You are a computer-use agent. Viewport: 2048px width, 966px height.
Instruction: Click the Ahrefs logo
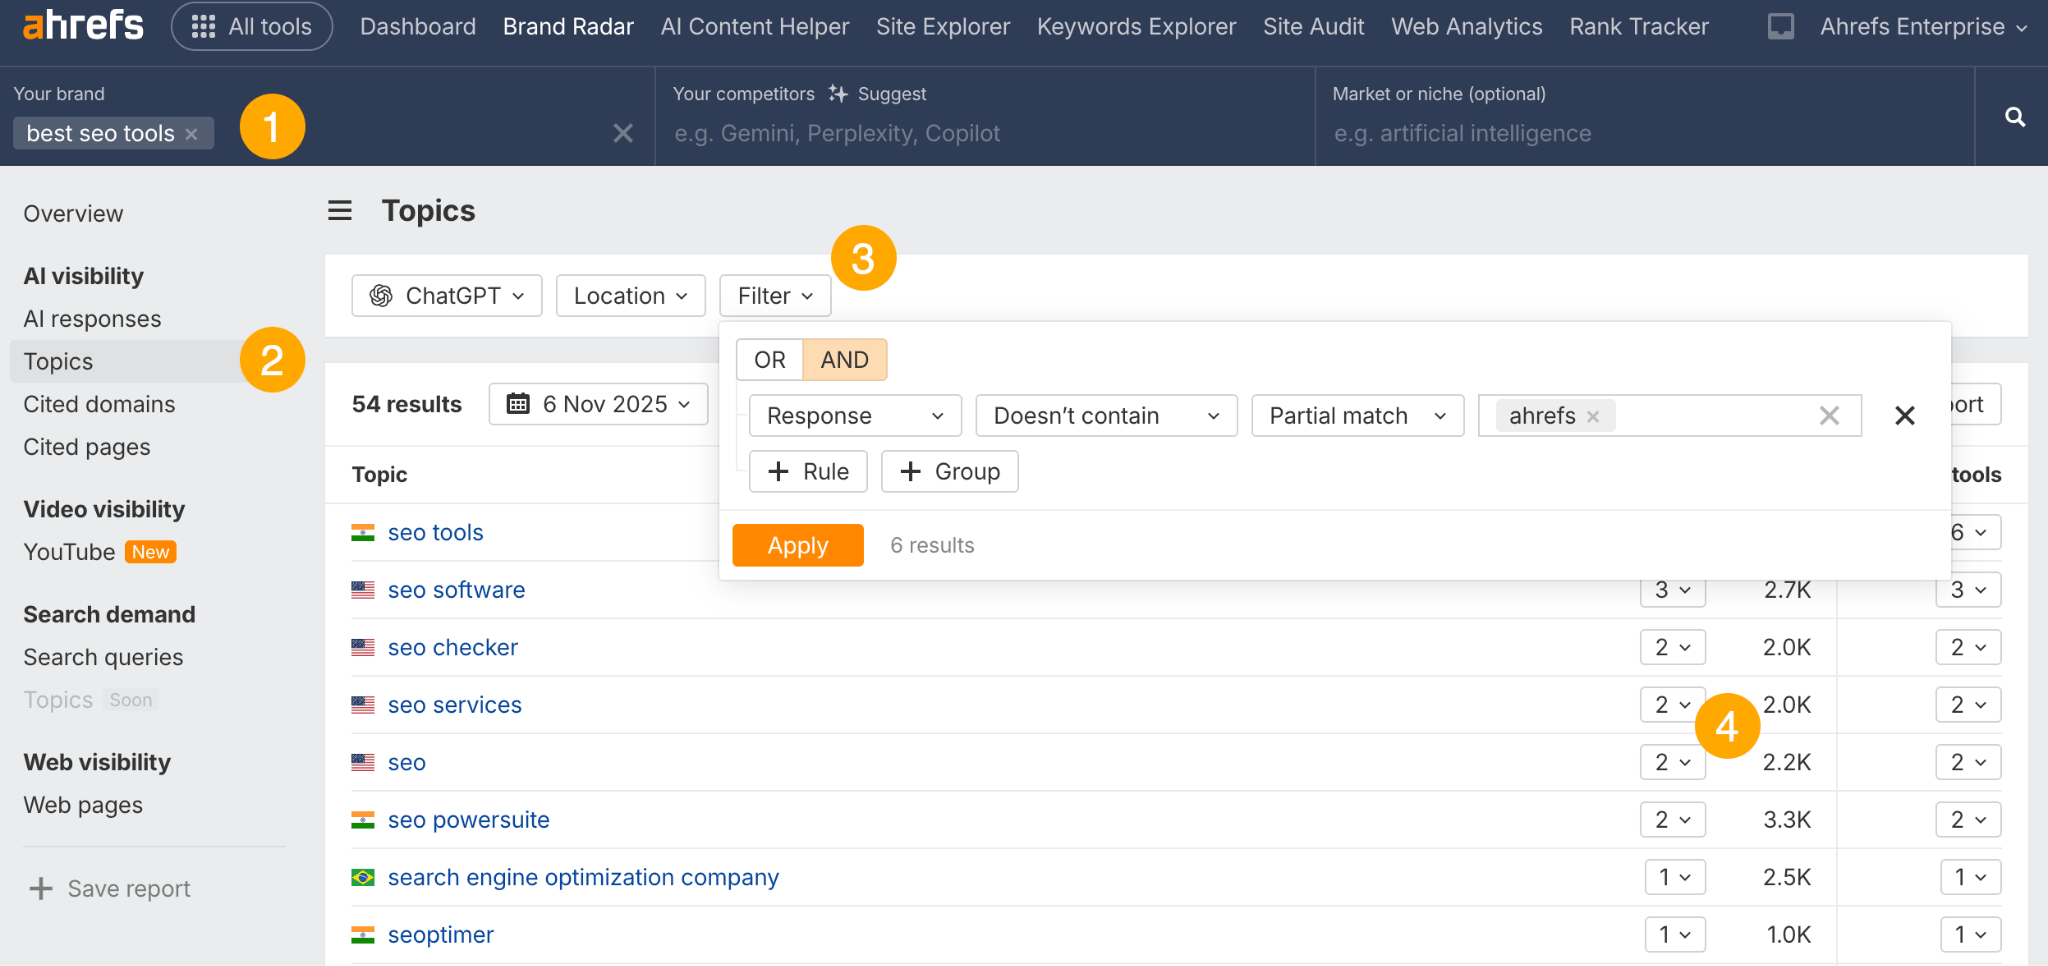pos(82,25)
